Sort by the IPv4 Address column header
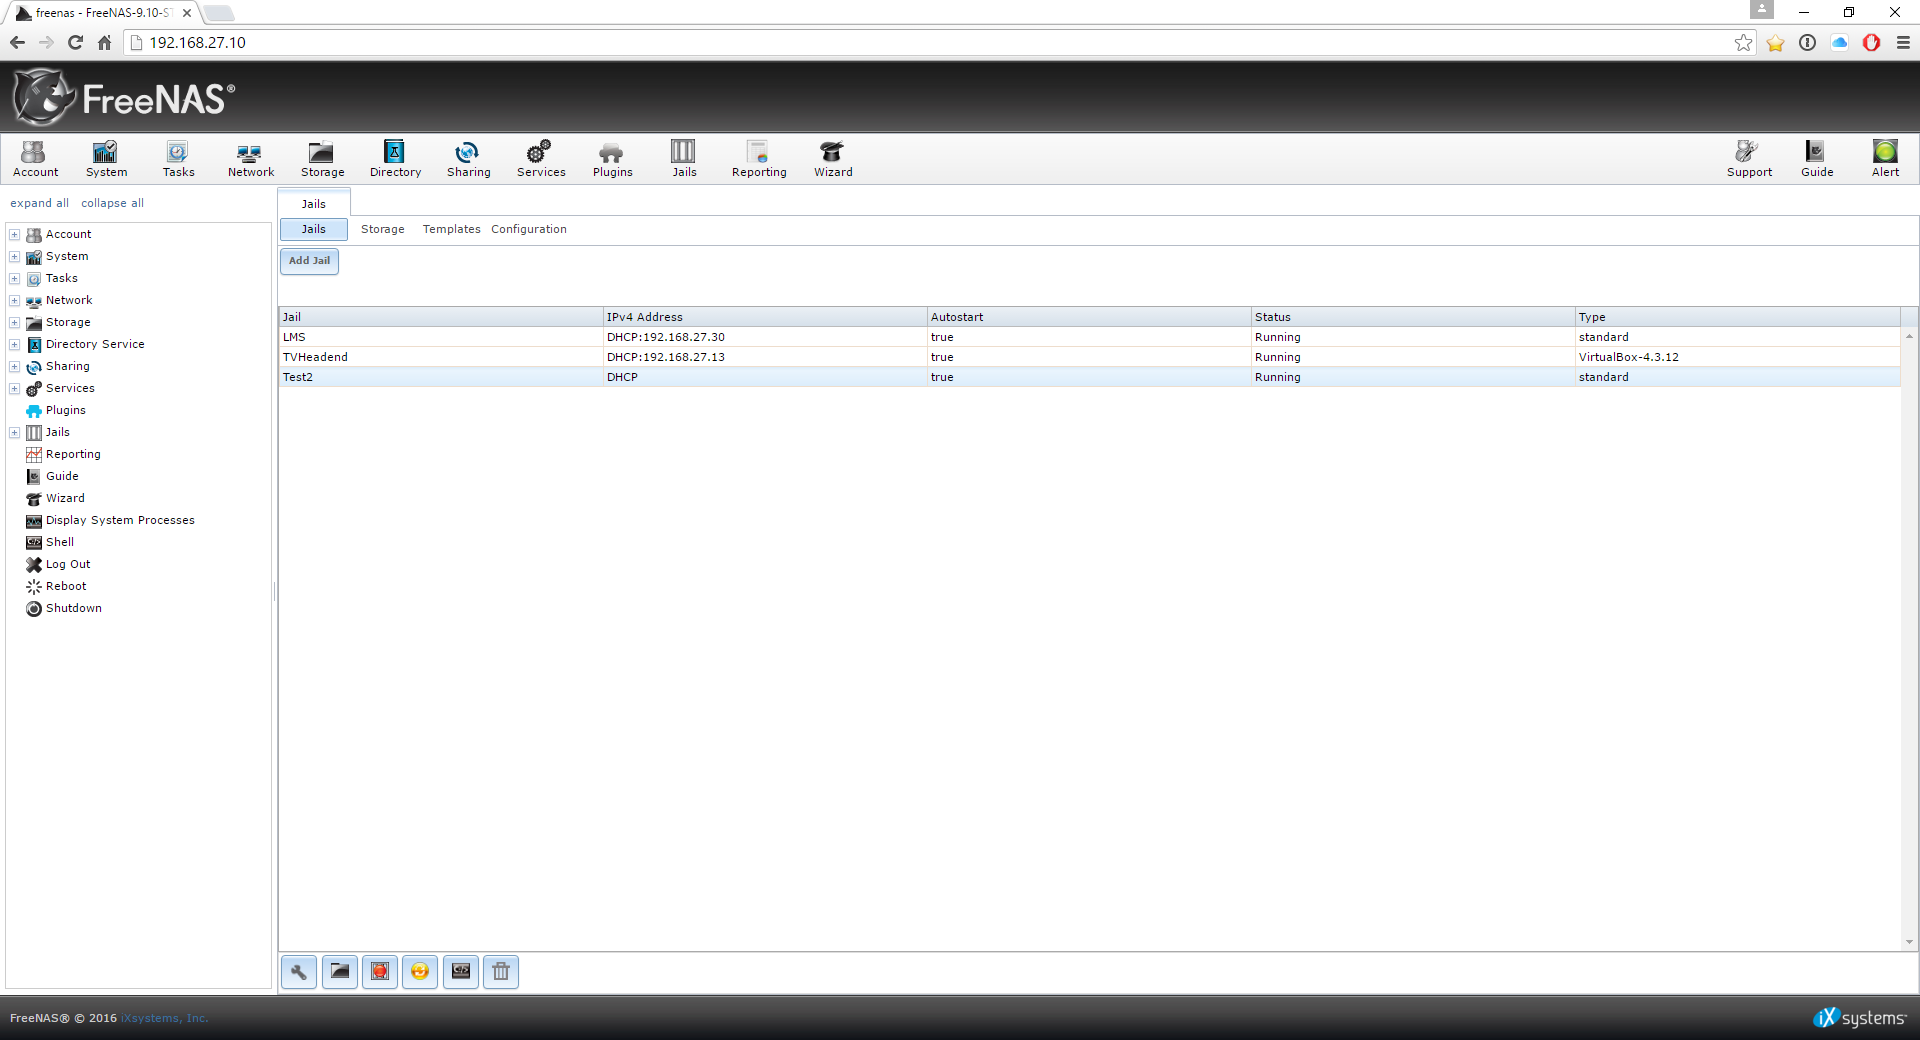This screenshot has width=1920, height=1040. click(x=765, y=317)
